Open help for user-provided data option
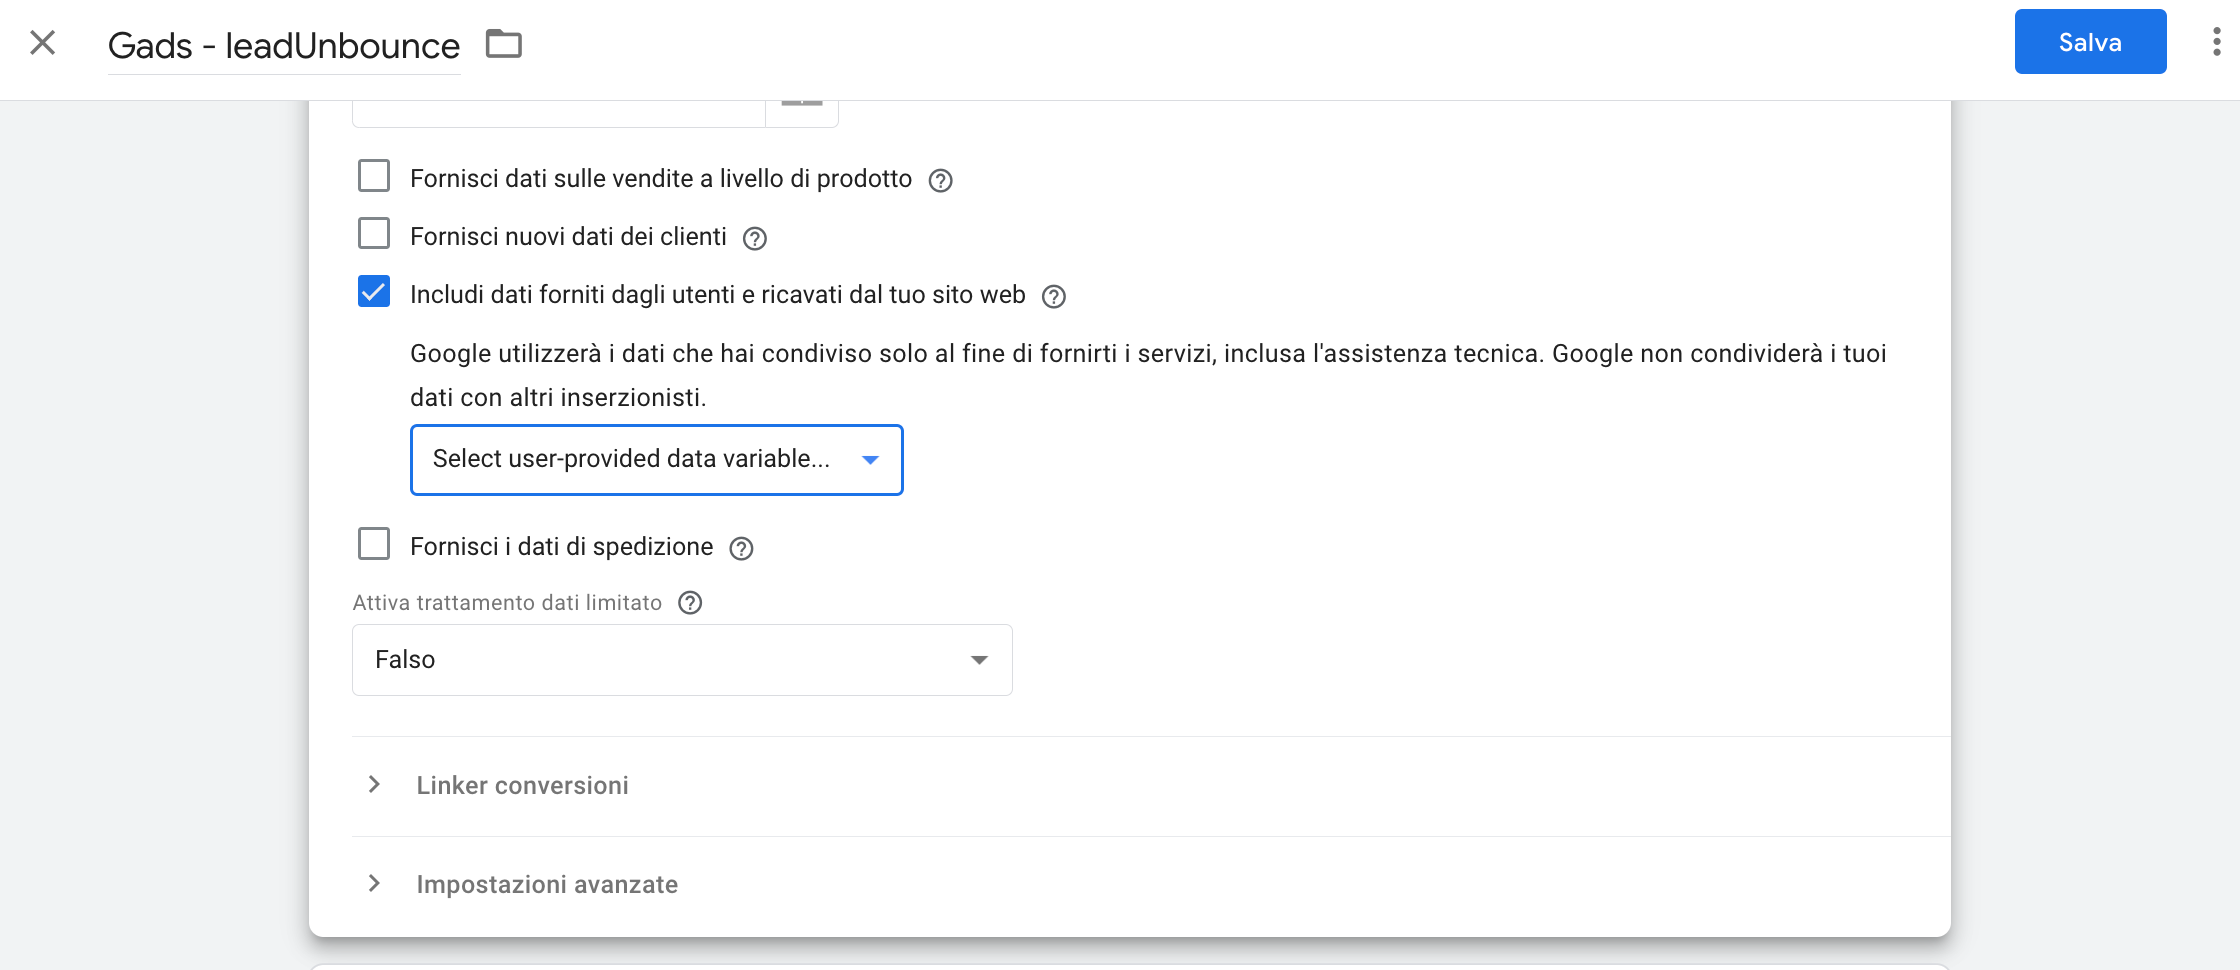Viewport: 2240px width, 970px height. (x=1054, y=296)
